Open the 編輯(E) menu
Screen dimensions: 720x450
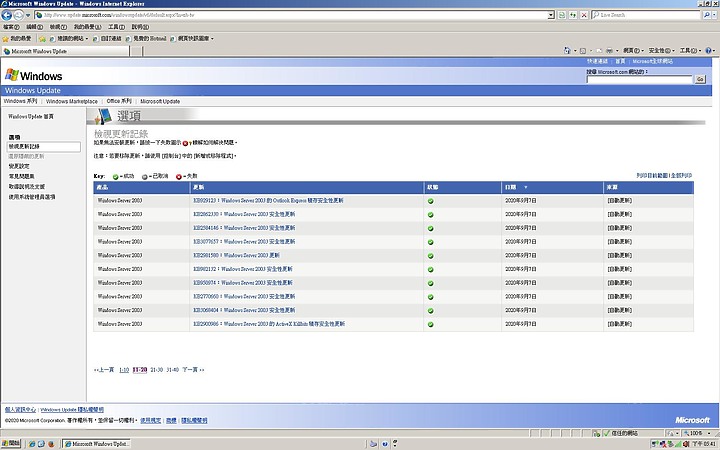click(34, 27)
